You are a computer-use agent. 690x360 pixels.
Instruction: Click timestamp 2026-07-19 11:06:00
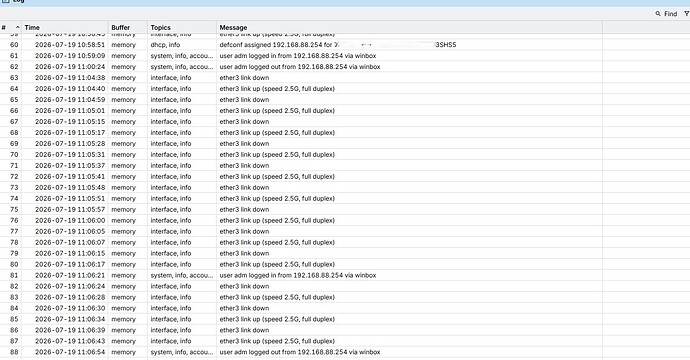(x=70, y=220)
